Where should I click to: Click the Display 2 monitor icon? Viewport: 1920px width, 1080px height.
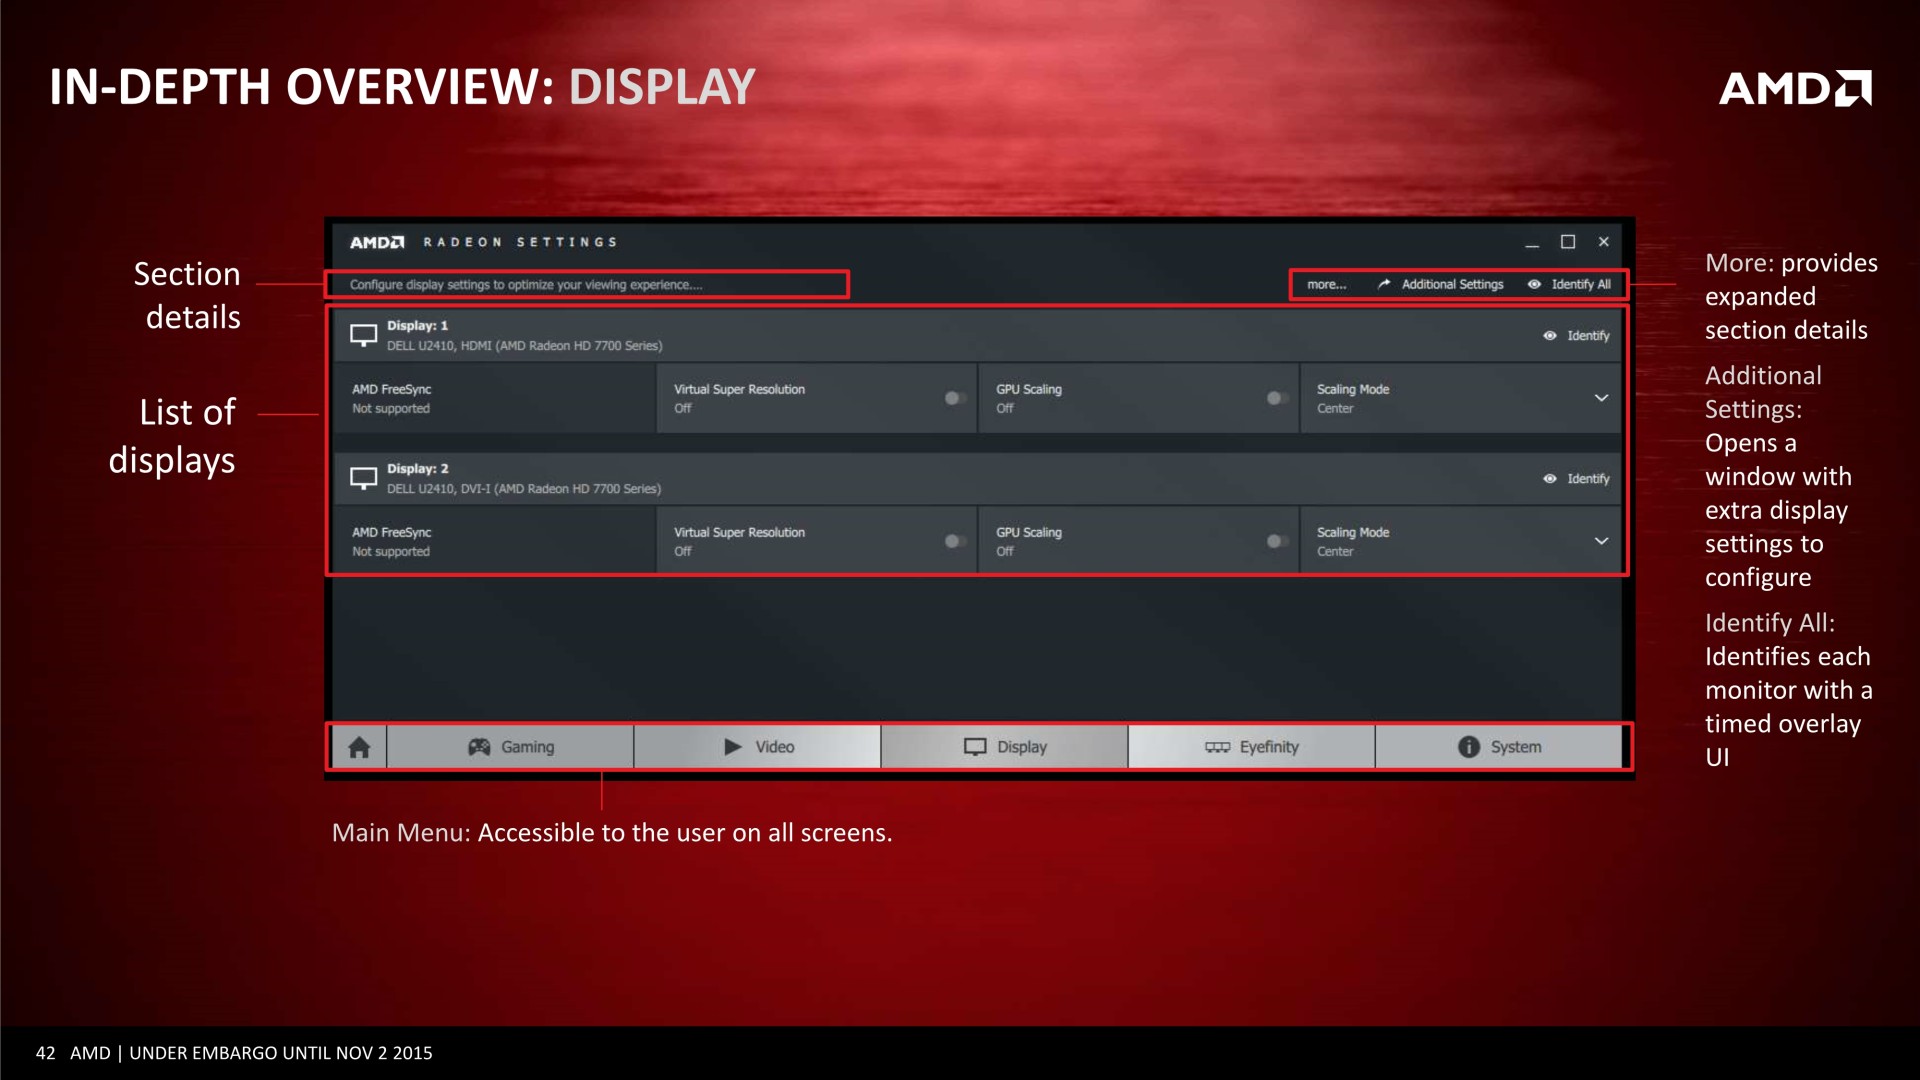[x=363, y=478]
